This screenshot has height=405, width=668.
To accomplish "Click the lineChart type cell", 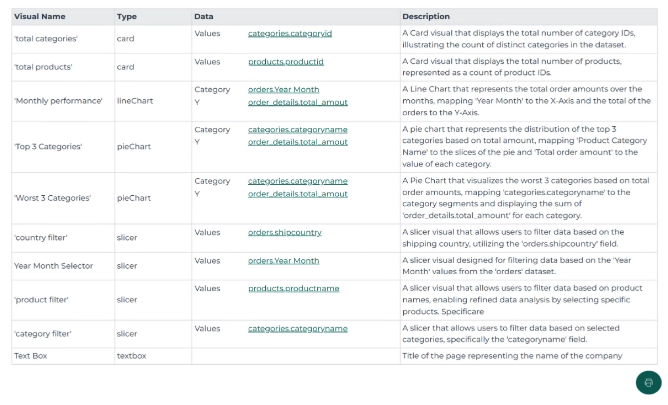I will [134, 101].
